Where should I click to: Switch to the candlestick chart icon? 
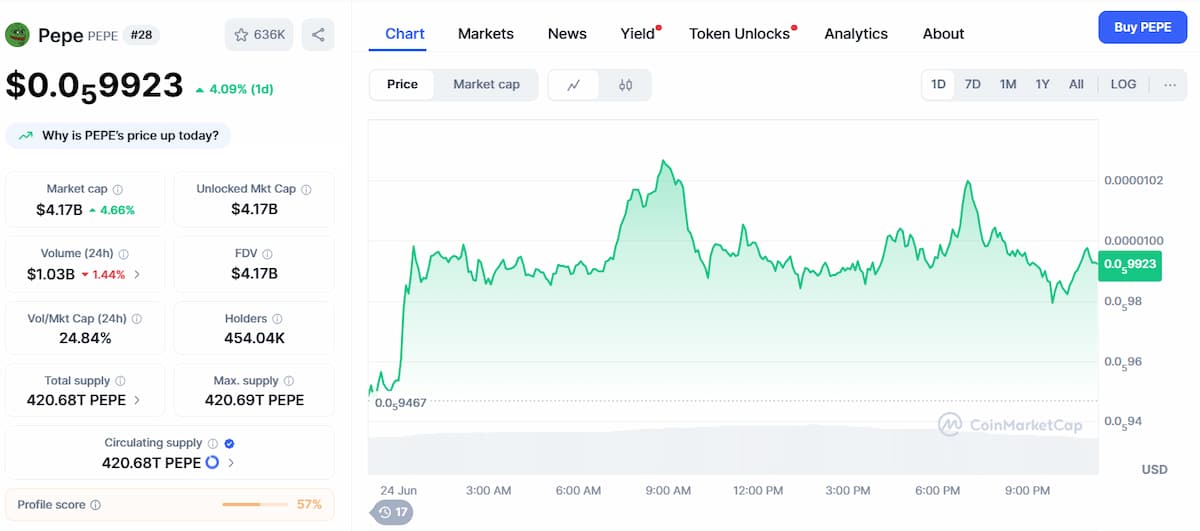click(x=626, y=85)
